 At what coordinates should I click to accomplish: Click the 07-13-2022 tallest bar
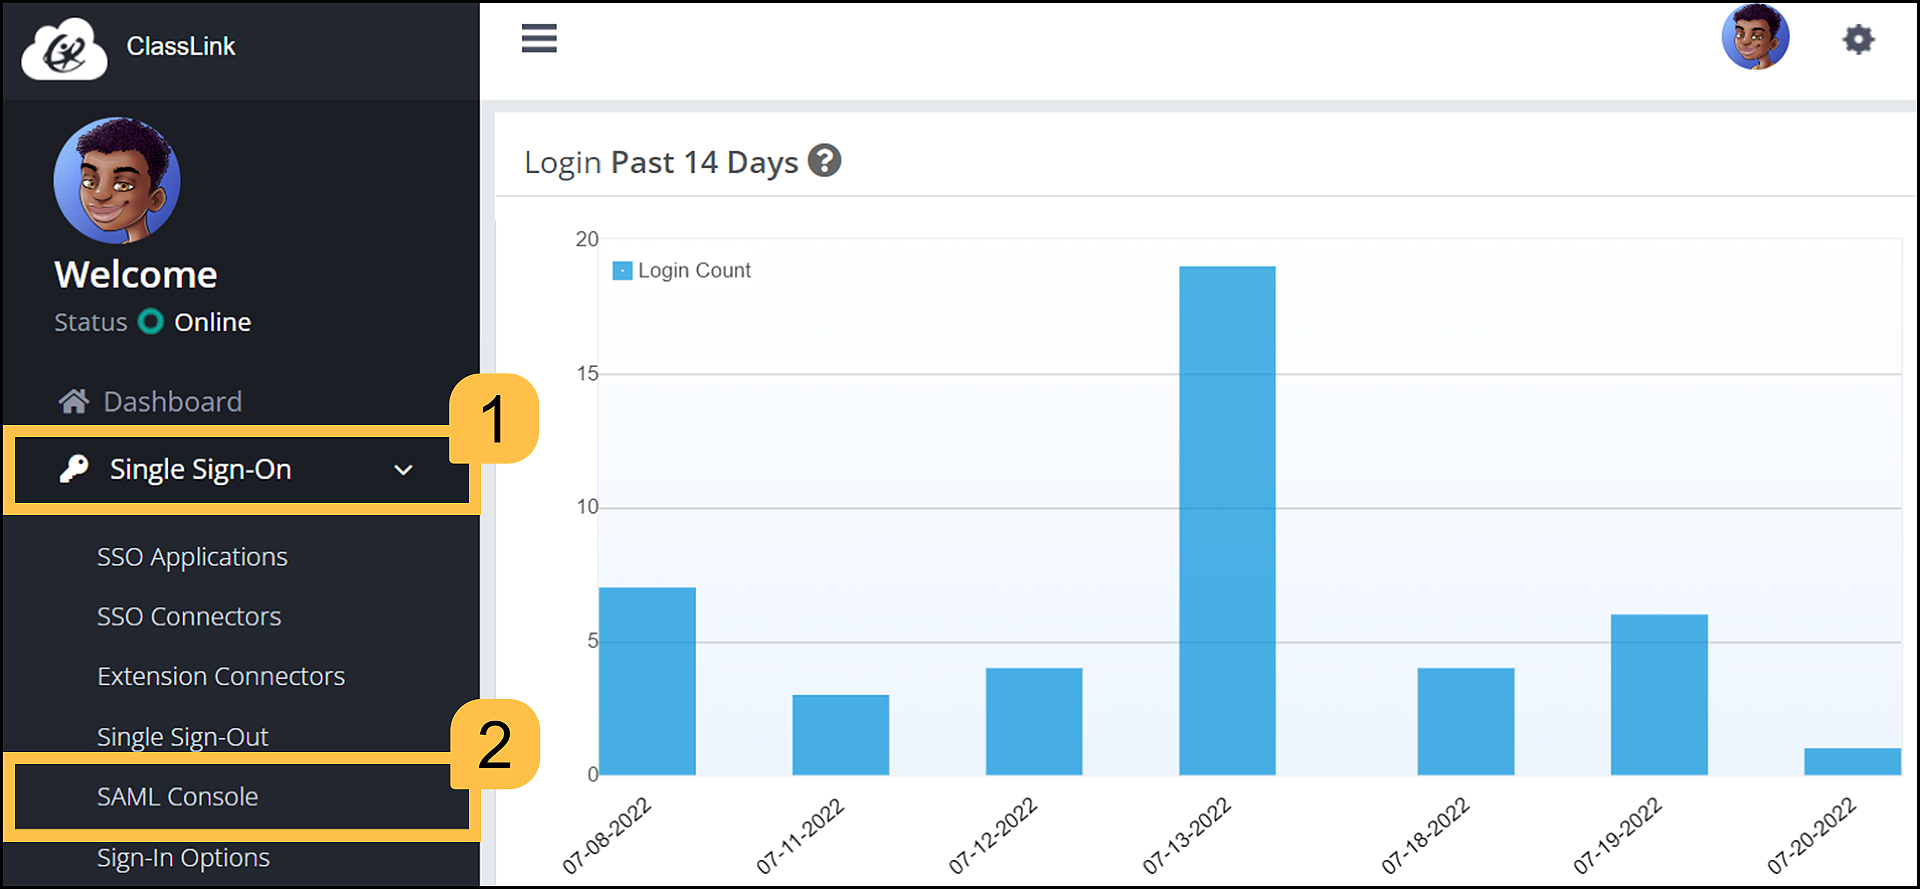(x=1227, y=520)
